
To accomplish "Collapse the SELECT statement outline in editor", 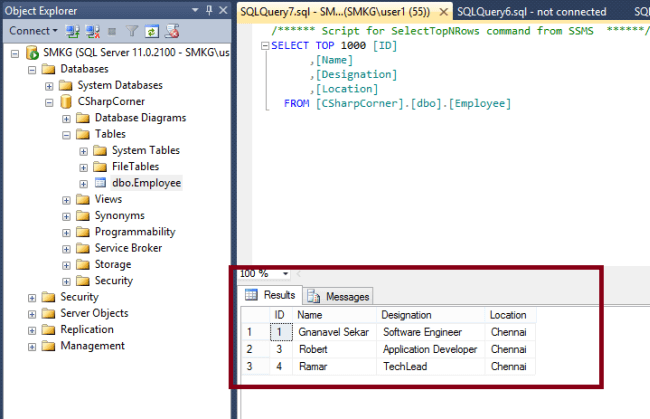I will pos(265,46).
